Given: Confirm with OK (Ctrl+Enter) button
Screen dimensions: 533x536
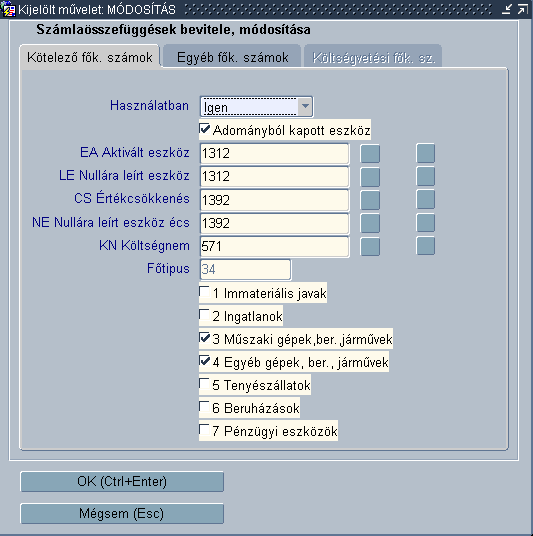Looking at the screenshot, I should pyautogui.click(x=122, y=481).
